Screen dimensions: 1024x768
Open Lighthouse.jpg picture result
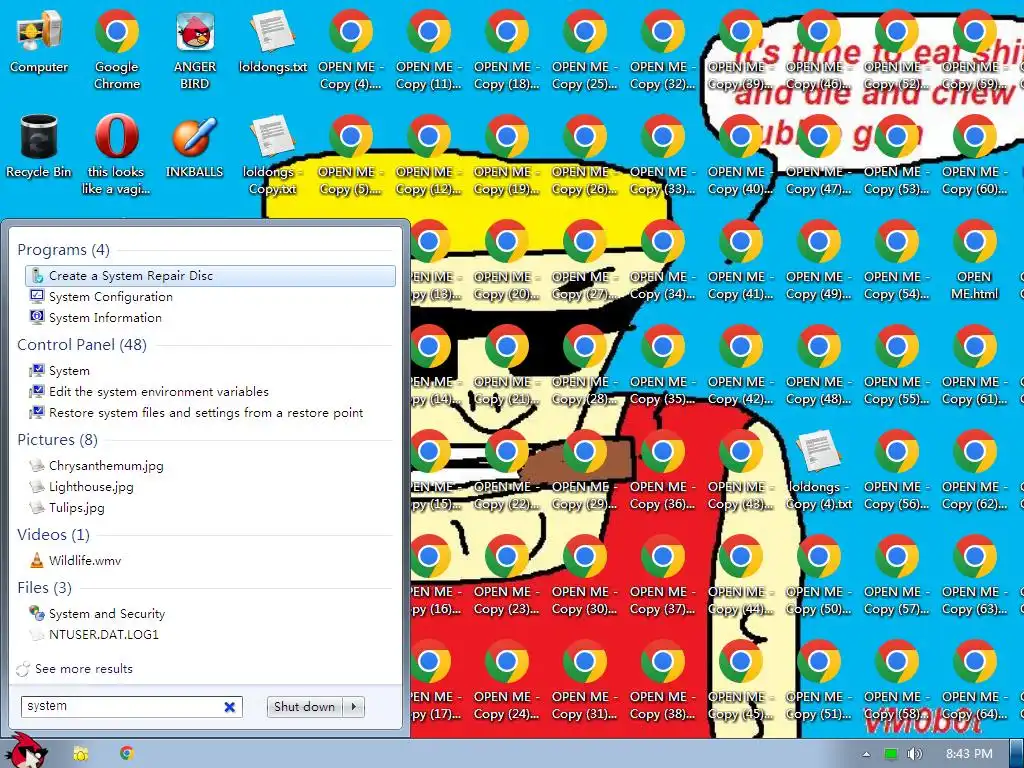coord(210,486)
